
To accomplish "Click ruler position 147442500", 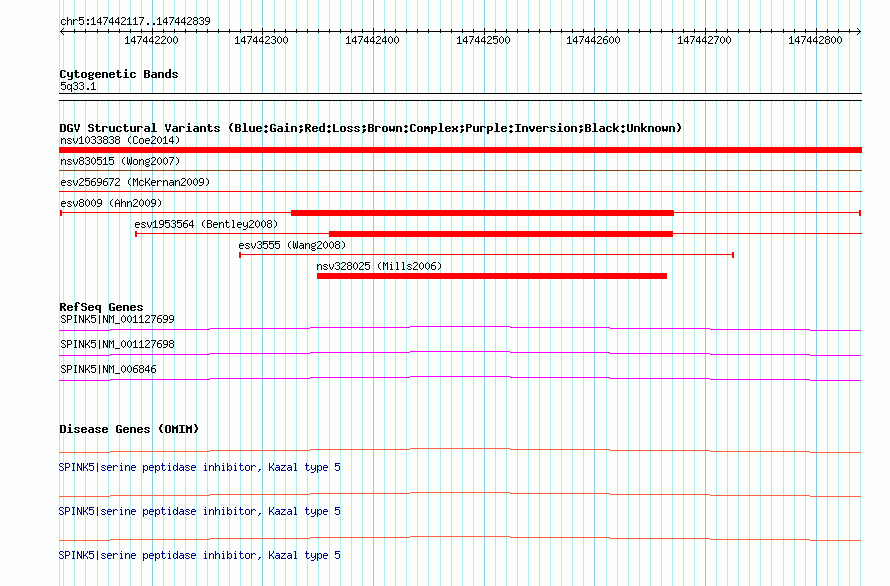I will click(x=484, y=40).
